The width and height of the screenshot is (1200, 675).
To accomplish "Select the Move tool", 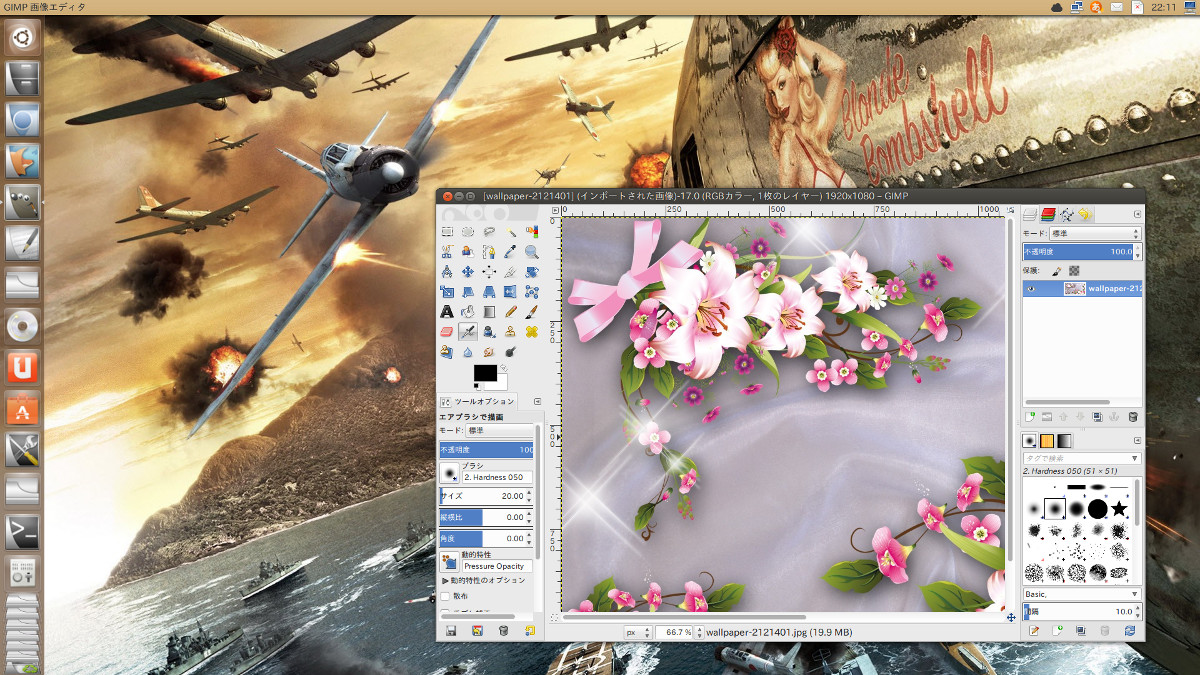I will pos(468,271).
